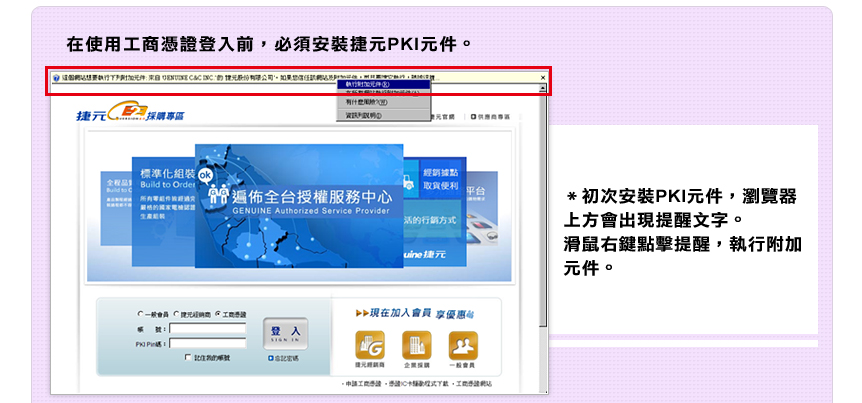Click the 現在加入會員 享優惠 heading
This screenshot has height=403, width=862.
pyautogui.click(x=415, y=313)
